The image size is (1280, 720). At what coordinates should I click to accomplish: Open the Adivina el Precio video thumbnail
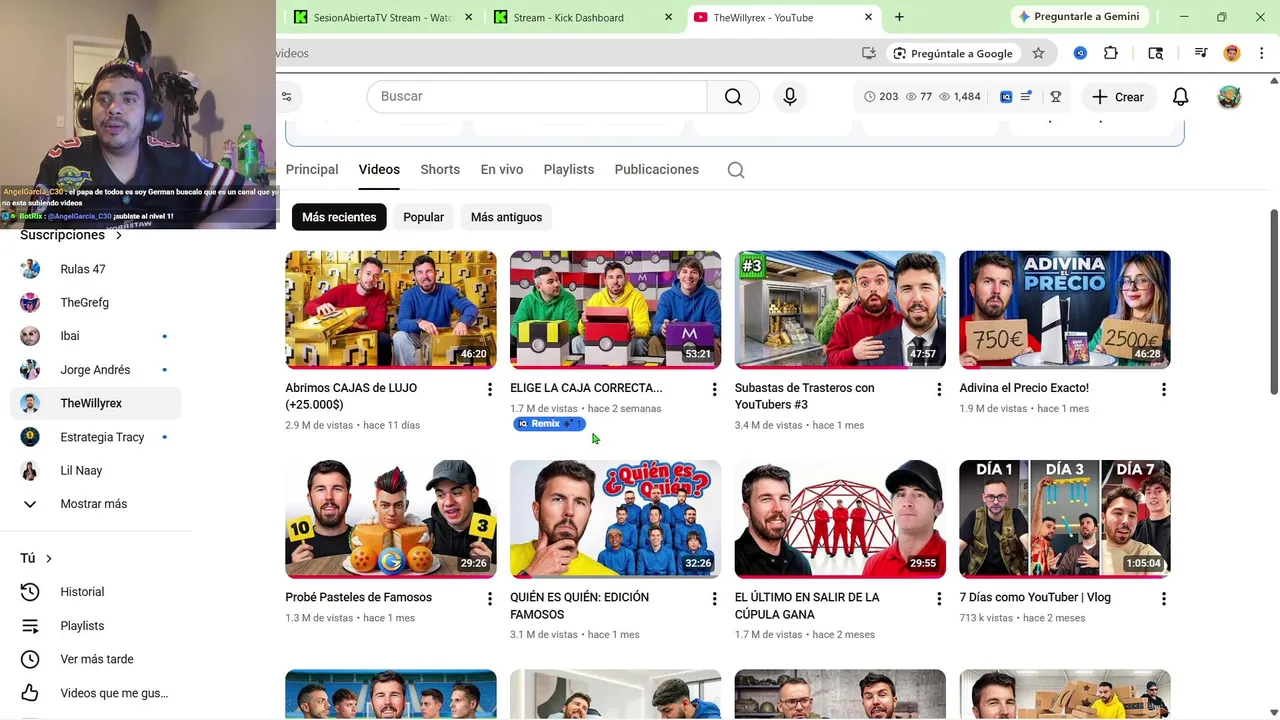(x=1064, y=310)
